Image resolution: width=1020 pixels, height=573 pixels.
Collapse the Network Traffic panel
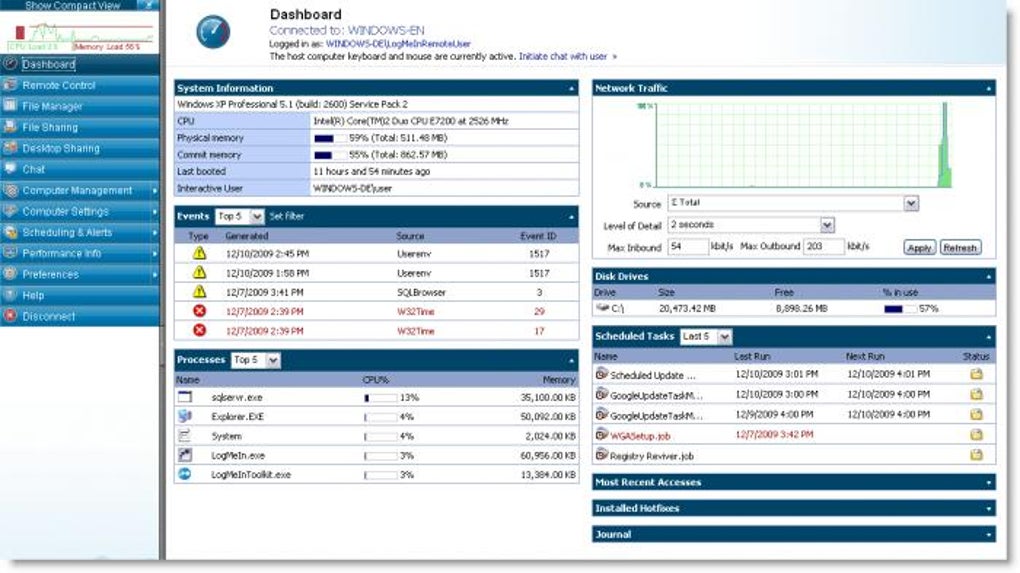tap(989, 88)
